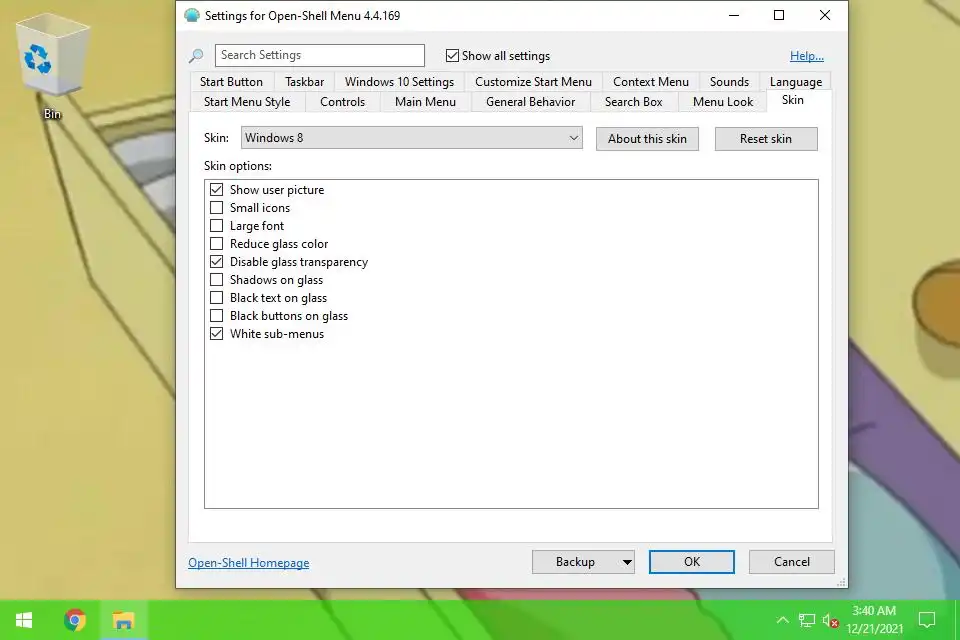Close the Open-Shell settings window
This screenshot has height=640, width=960.
click(825, 15)
